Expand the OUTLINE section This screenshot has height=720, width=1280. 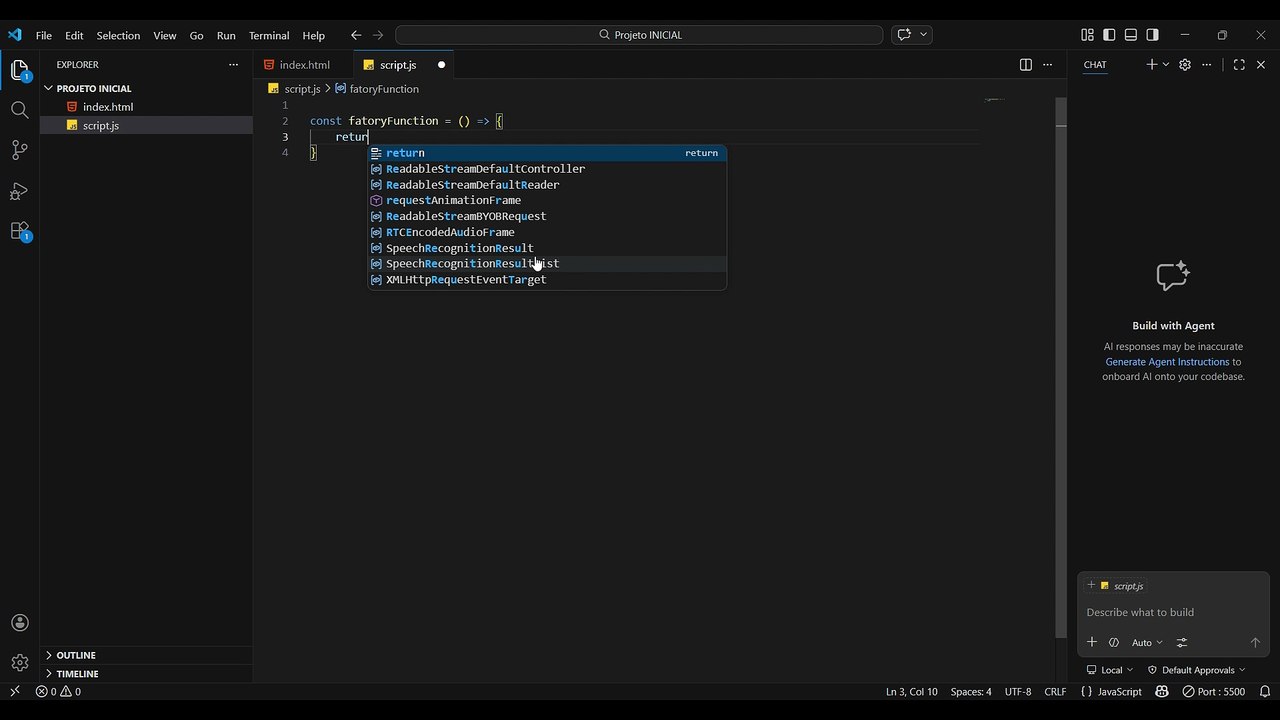pos(145,655)
